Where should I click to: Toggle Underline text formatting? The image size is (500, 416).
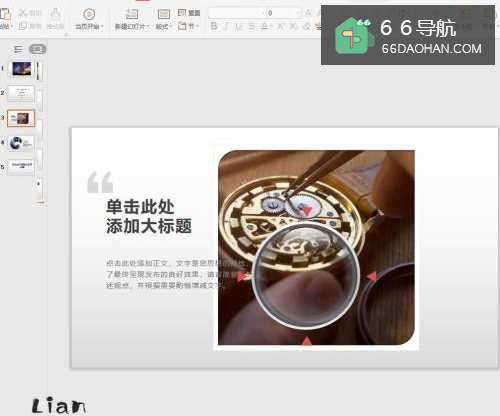239,26
